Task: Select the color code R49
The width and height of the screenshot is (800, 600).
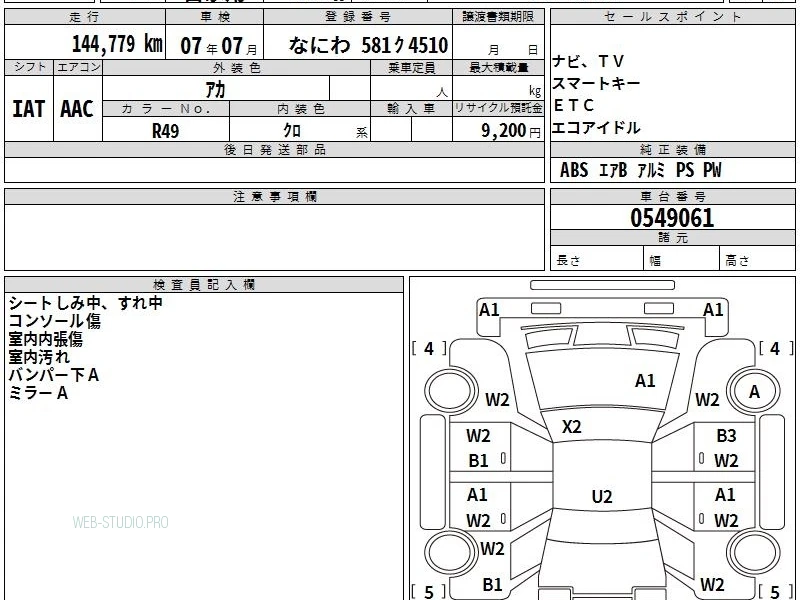Action: (x=166, y=131)
